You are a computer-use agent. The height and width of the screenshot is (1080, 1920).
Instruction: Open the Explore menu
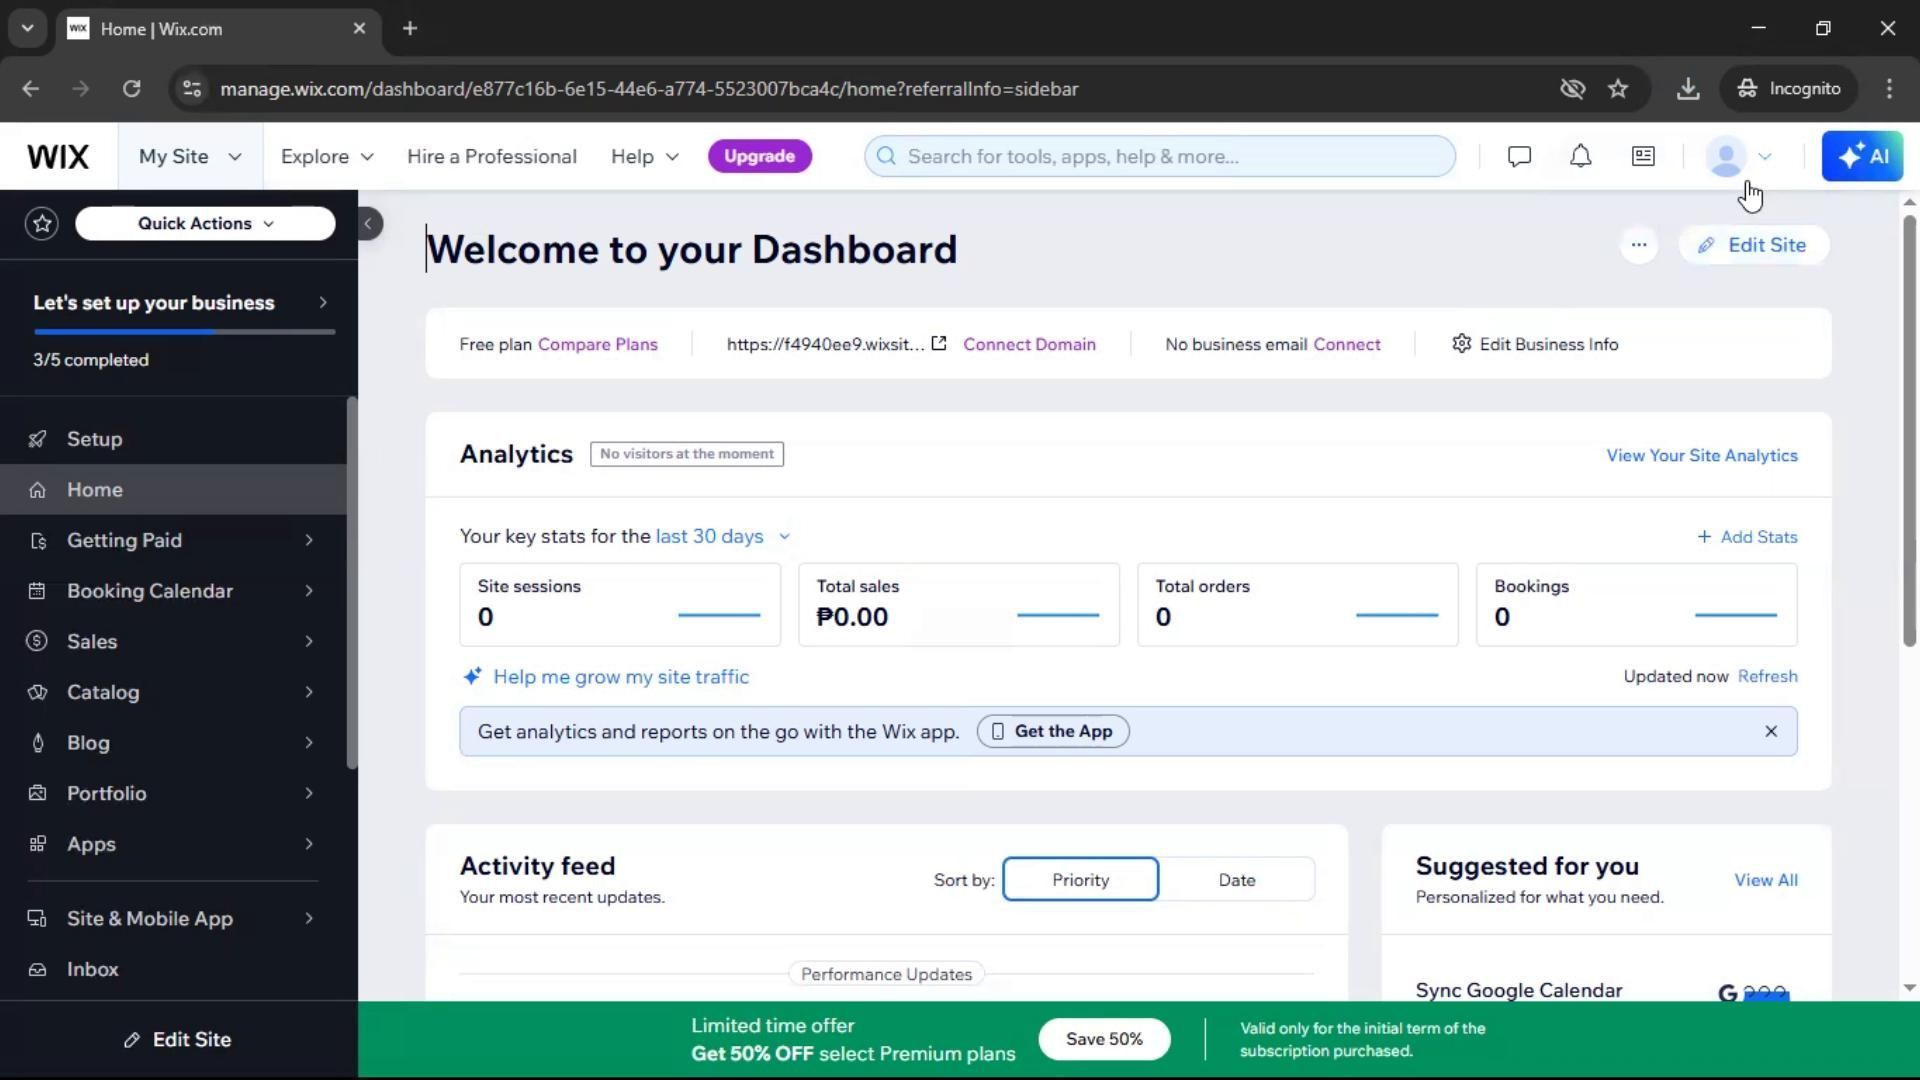tap(326, 156)
